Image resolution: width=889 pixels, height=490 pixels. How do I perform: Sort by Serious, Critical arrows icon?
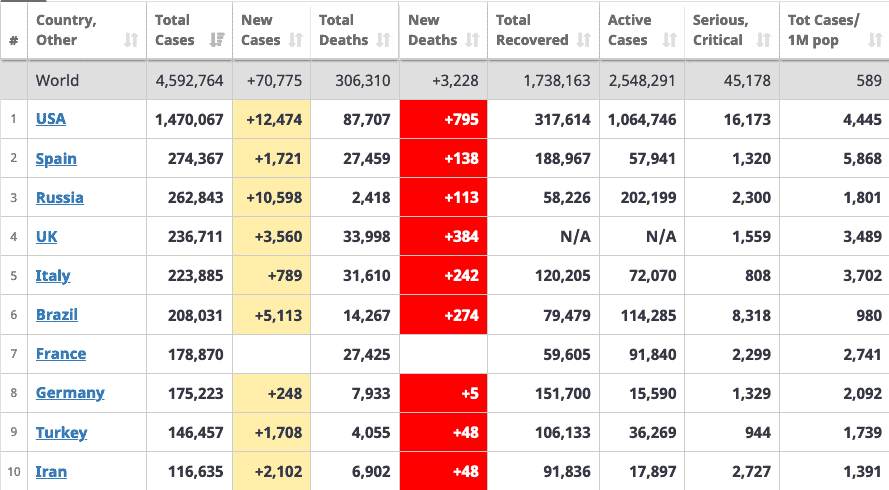point(764,40)
